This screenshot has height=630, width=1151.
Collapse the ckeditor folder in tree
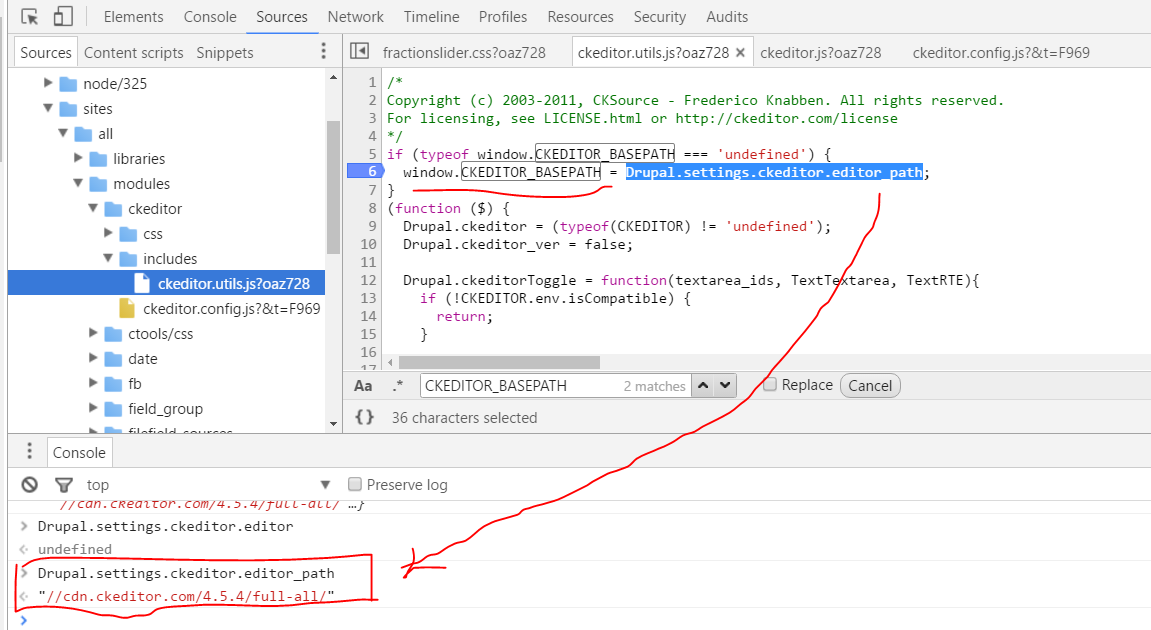95,209
